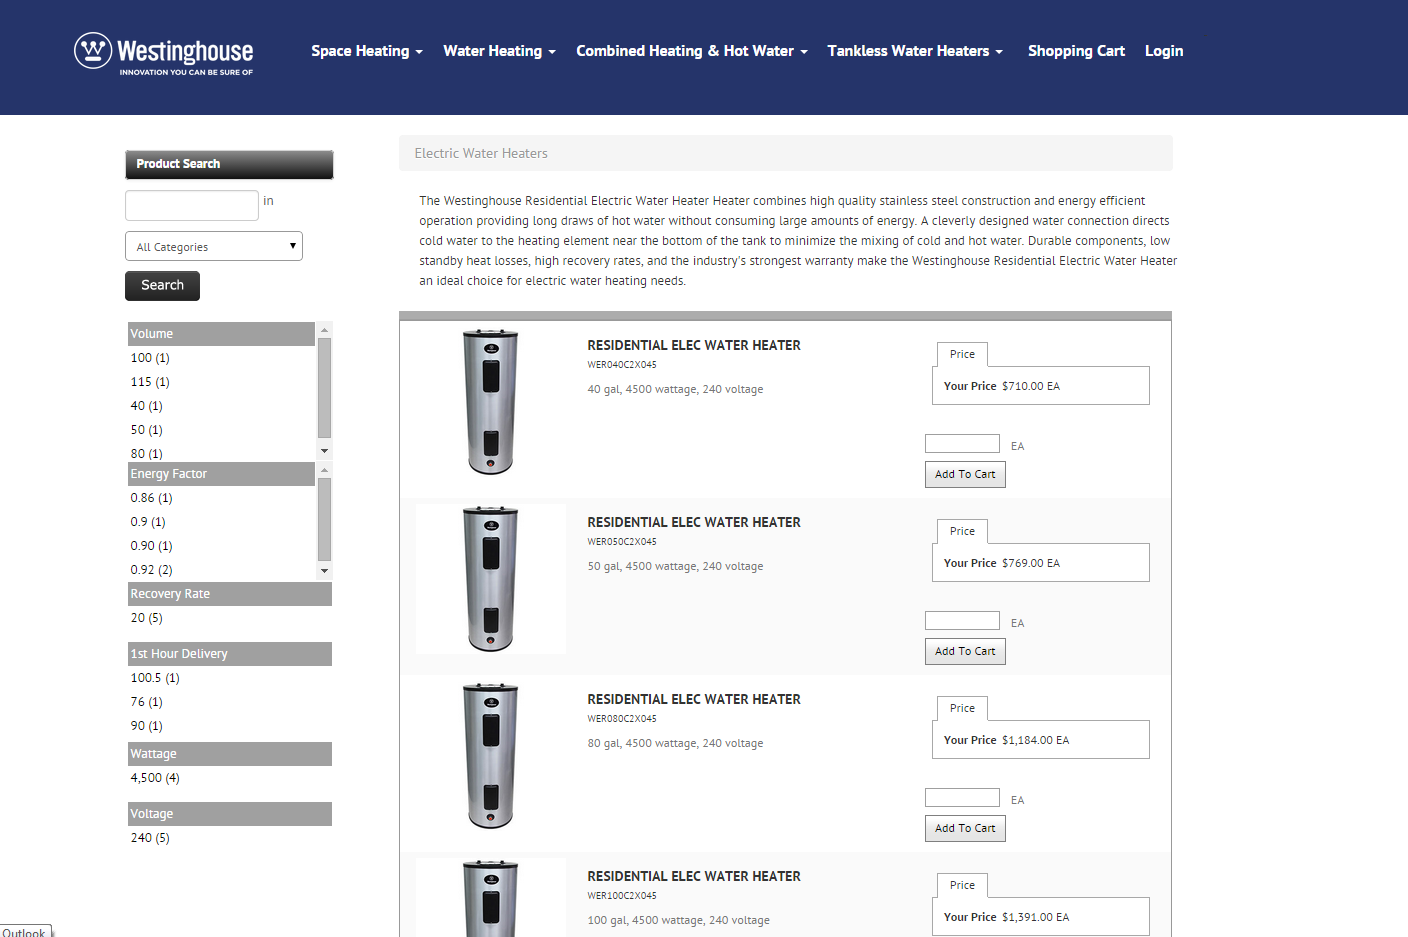Viewport: 1408px width, 937px height.
Task: Focus the product search text field
Action: (x=192, y=205)
